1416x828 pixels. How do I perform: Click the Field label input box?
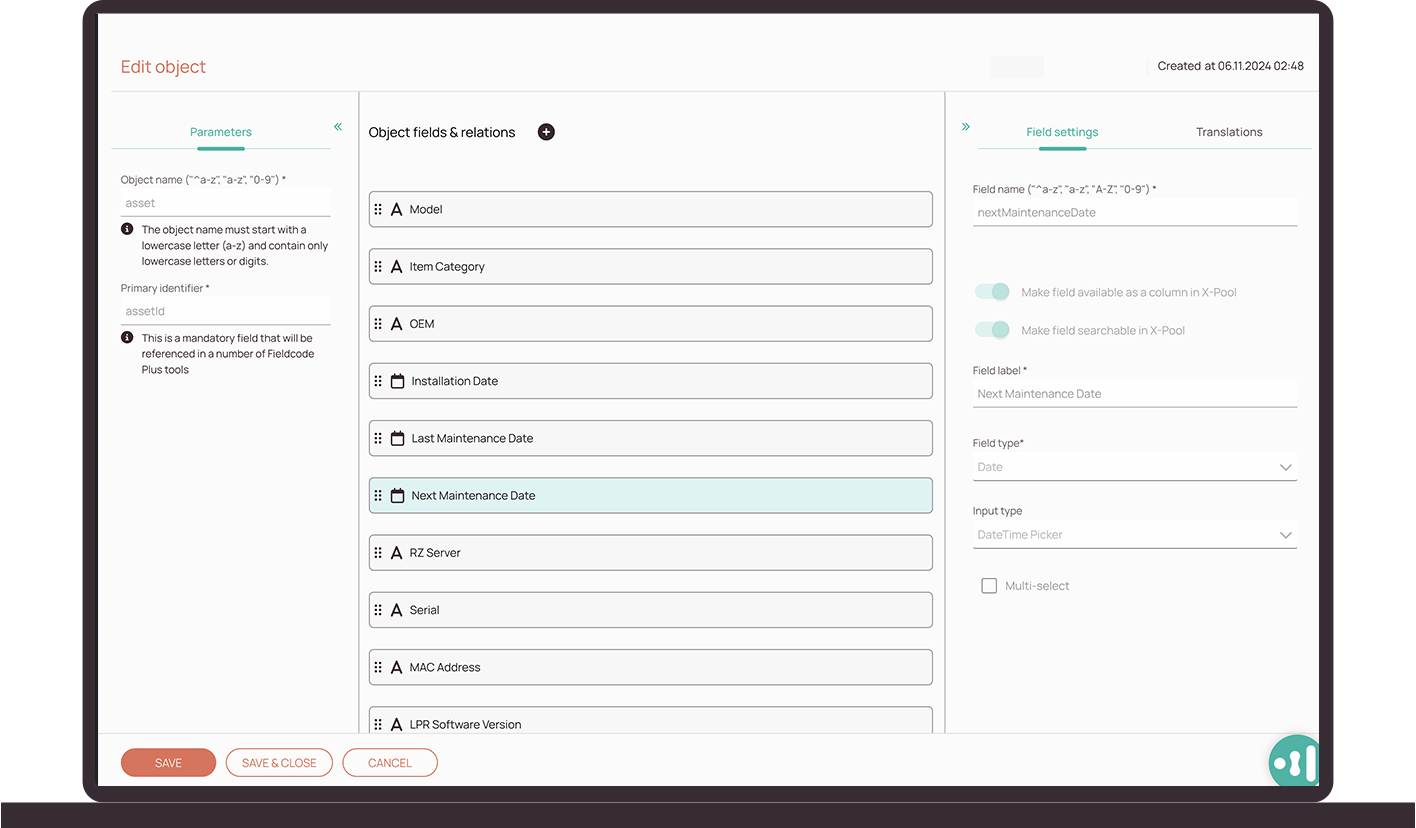1134,394
